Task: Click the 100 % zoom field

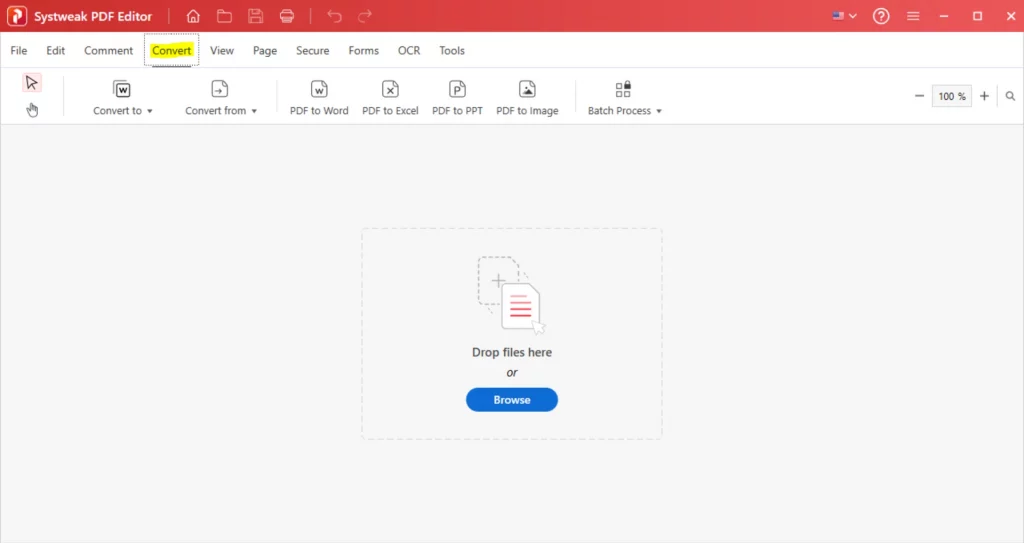Action: [952, 96]
